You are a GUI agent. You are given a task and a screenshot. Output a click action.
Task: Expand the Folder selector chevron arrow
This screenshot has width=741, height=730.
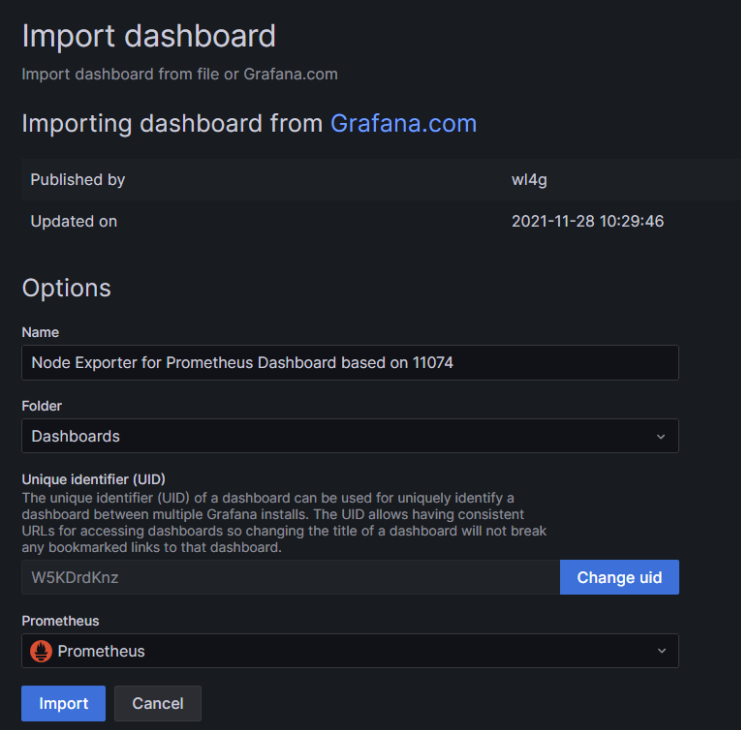point(661,437)
